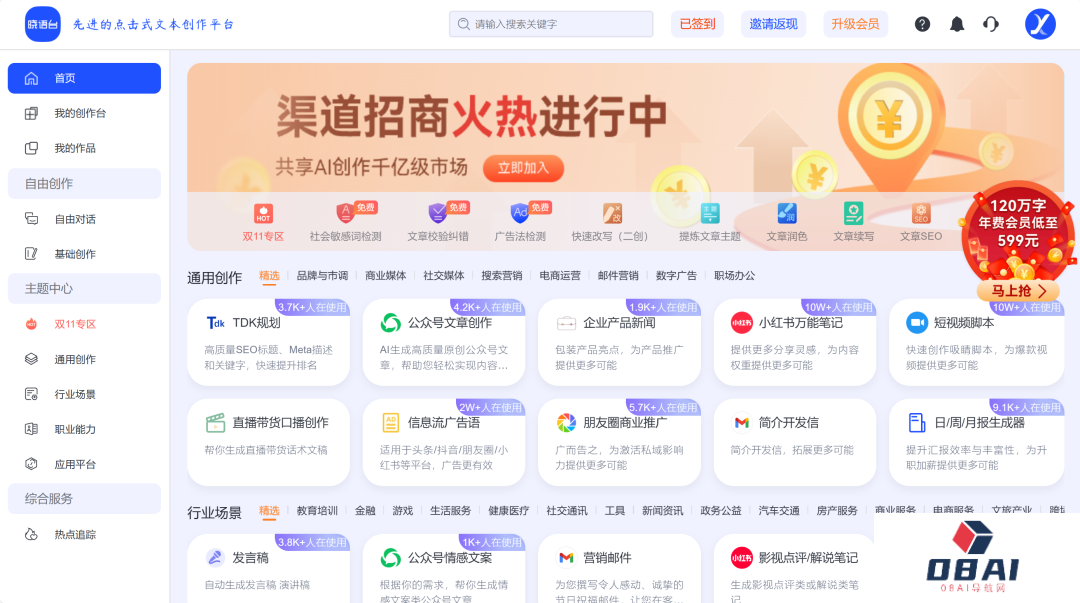
Task: Click the 已签到 button
Action: pyautogui.click(x=697, y=24)
